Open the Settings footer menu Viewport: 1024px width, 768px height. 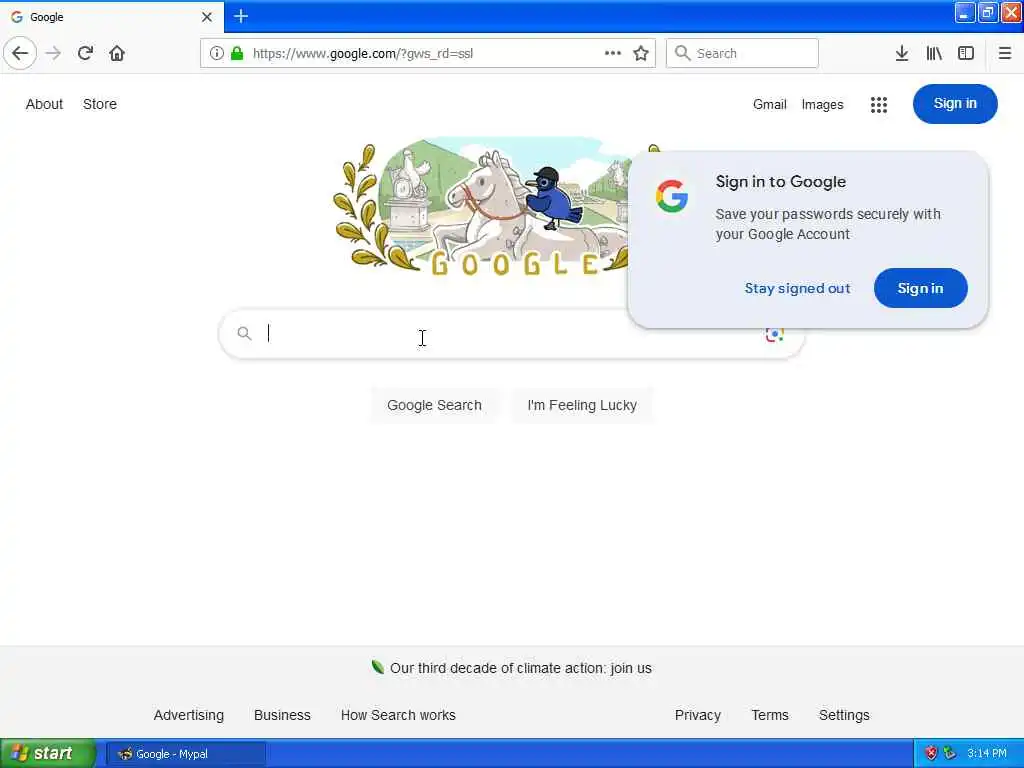844,715
